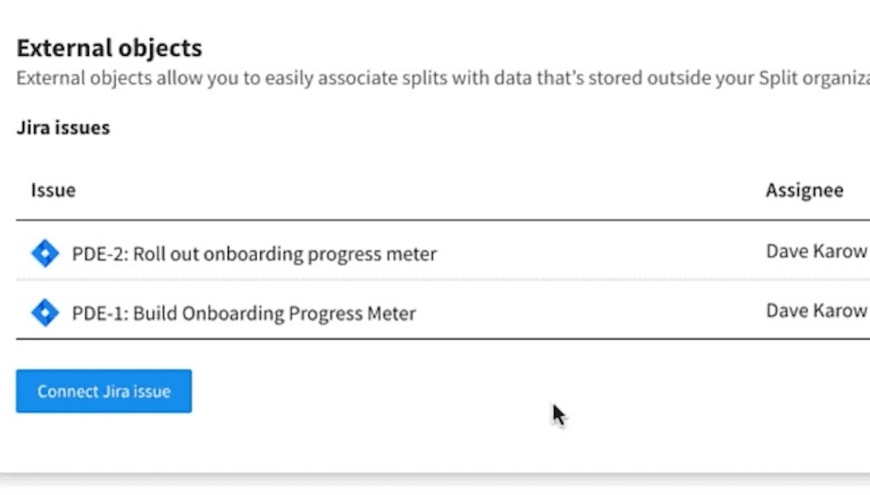Click the PDE-2 issue key text

click(x=98, y=254)
